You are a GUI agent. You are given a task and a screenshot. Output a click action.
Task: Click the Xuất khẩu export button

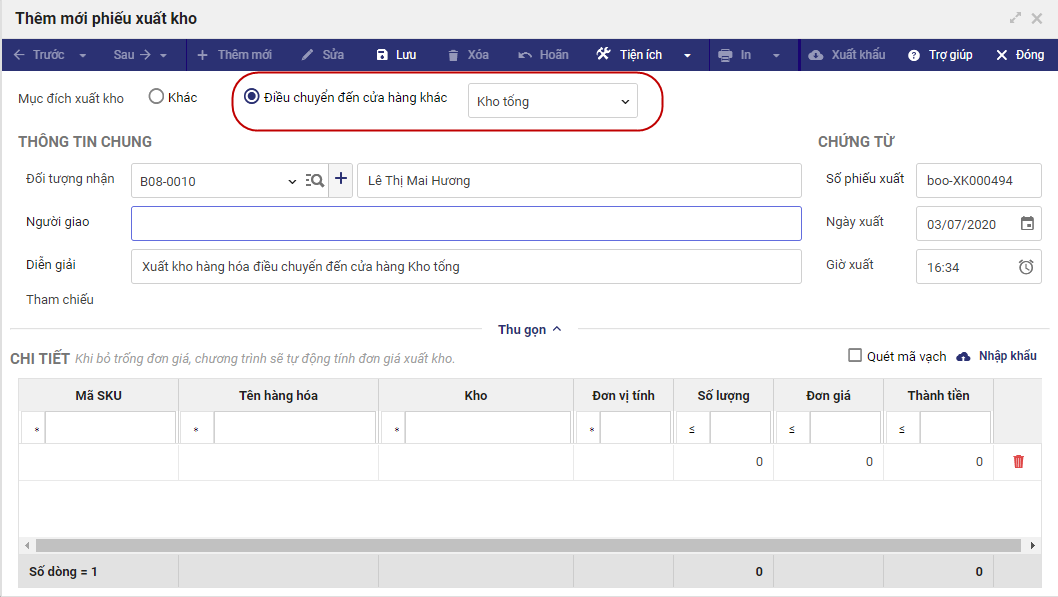tap(846, 55)
